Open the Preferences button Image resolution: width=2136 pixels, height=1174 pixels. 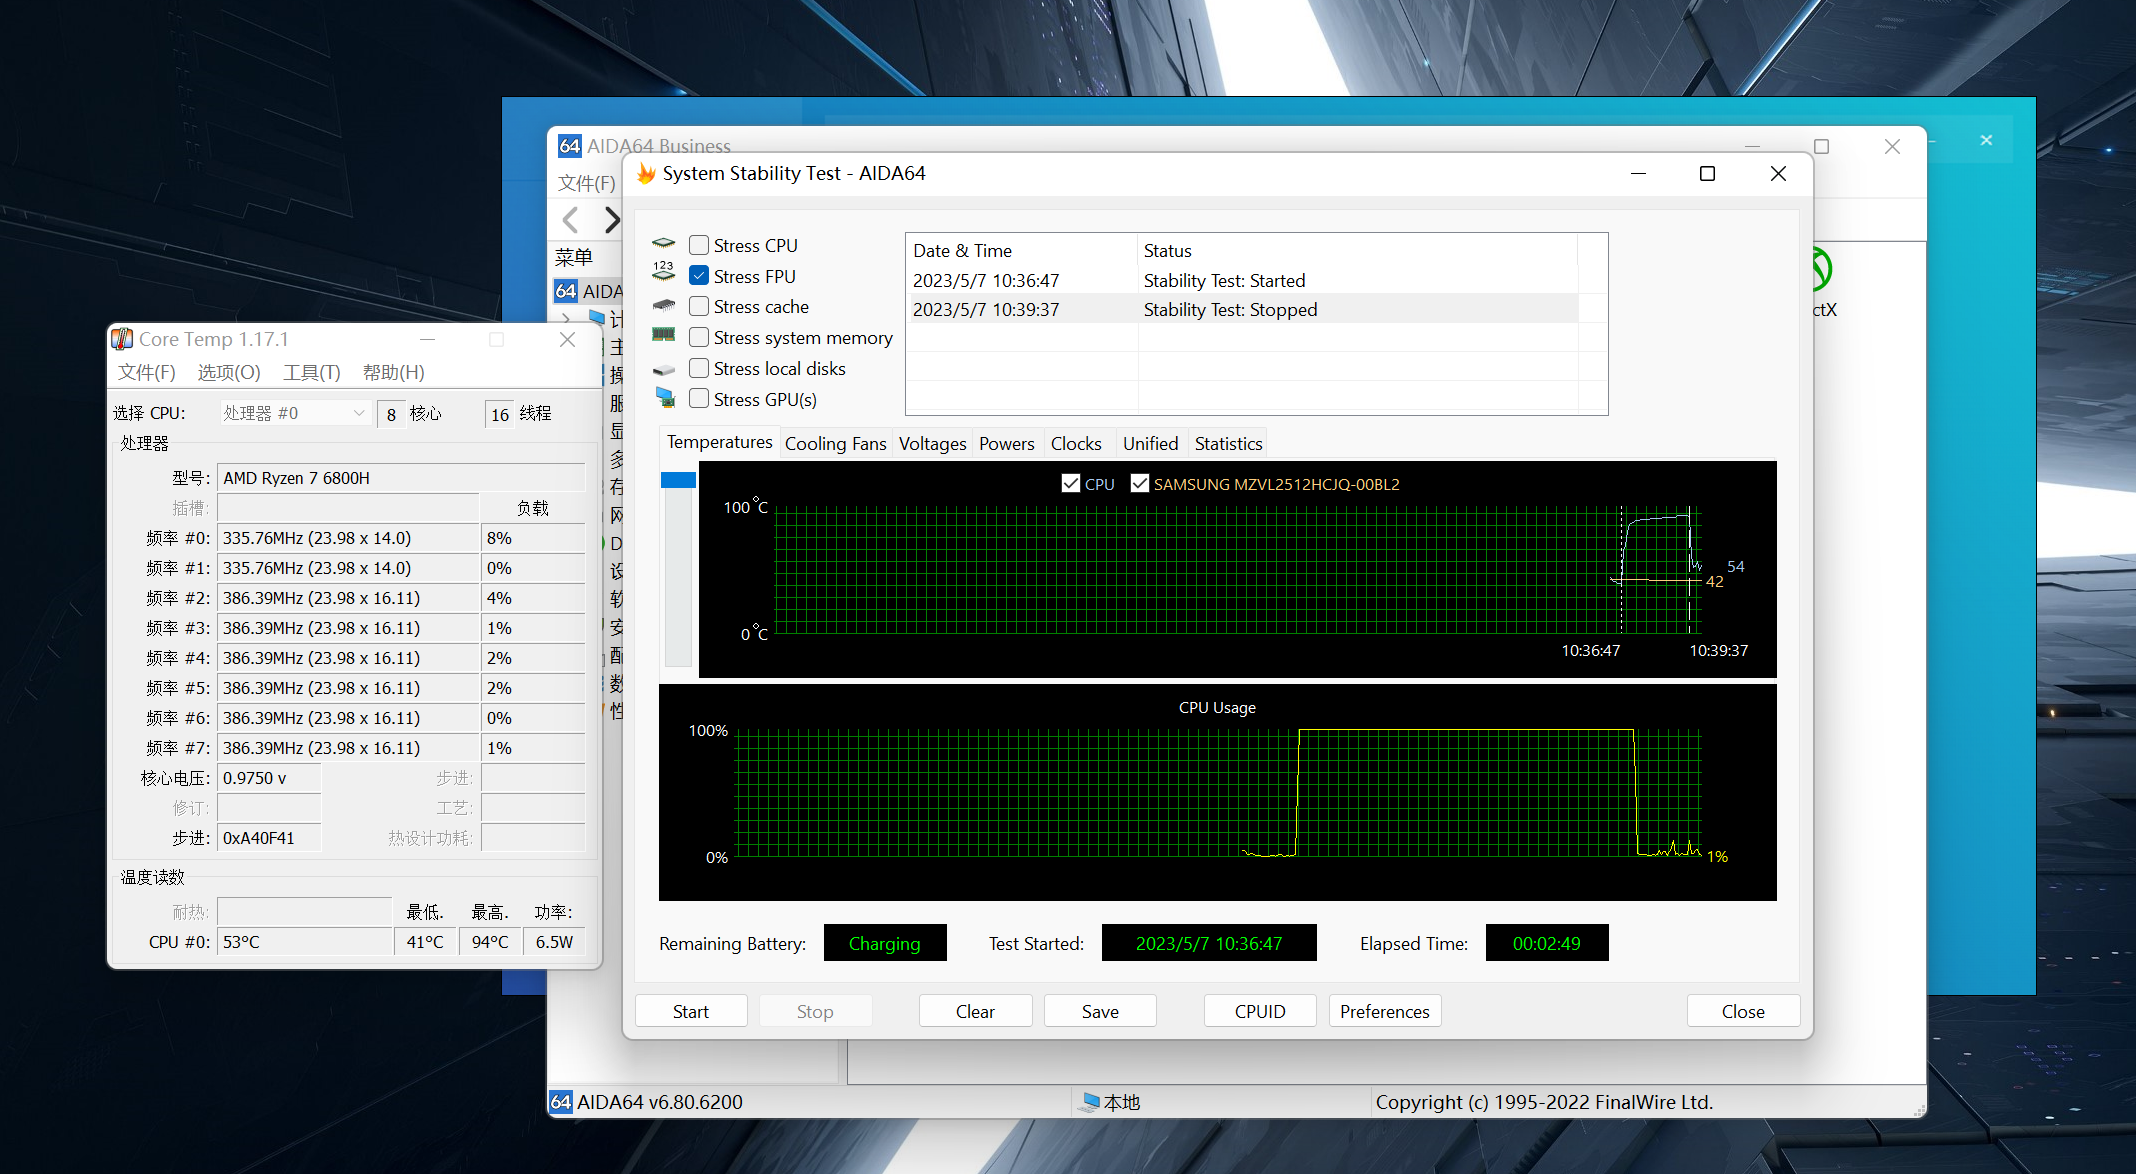pos(1385,1011)
